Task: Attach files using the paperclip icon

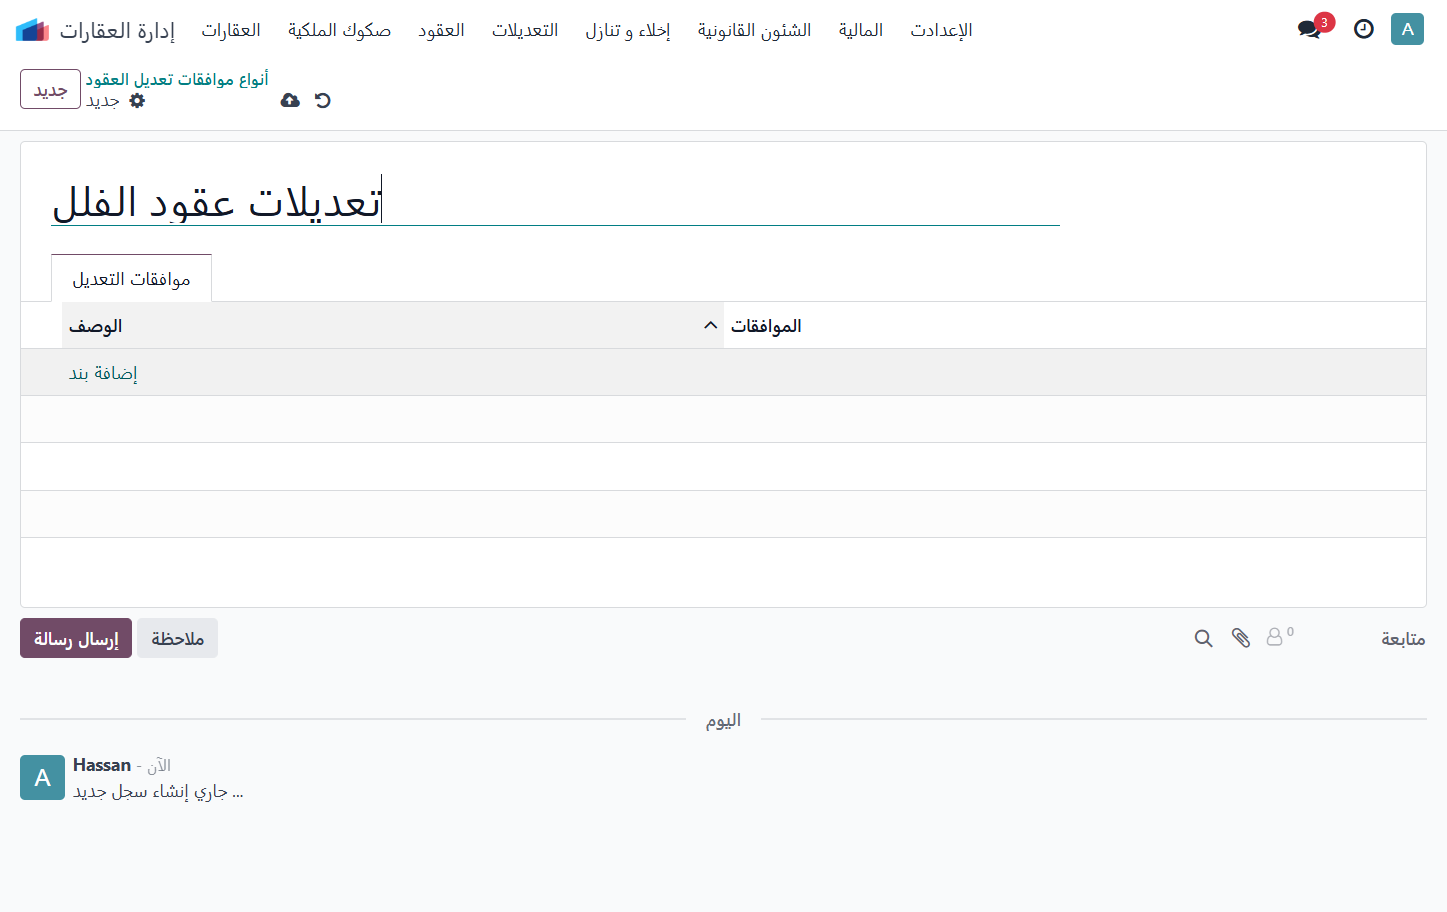Action: click(x=1241, y=638)
